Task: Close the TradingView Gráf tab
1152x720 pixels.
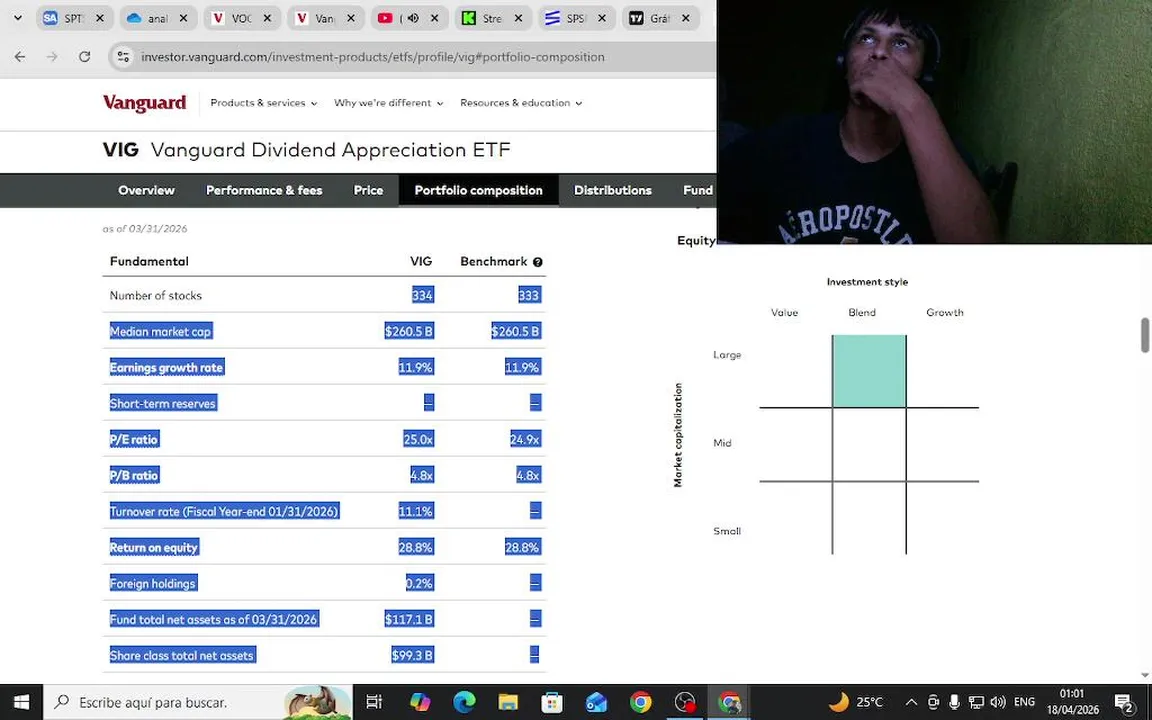Action: (x=685, y=18)
